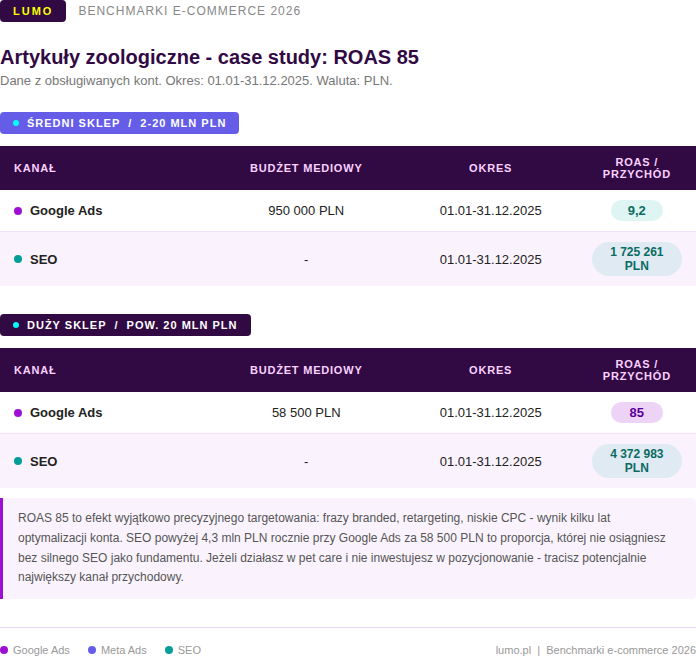Click the '9,2' ROAS pill
Viewport: 696px width, 657px height.
pyautogui.click(x=637, y=211)
